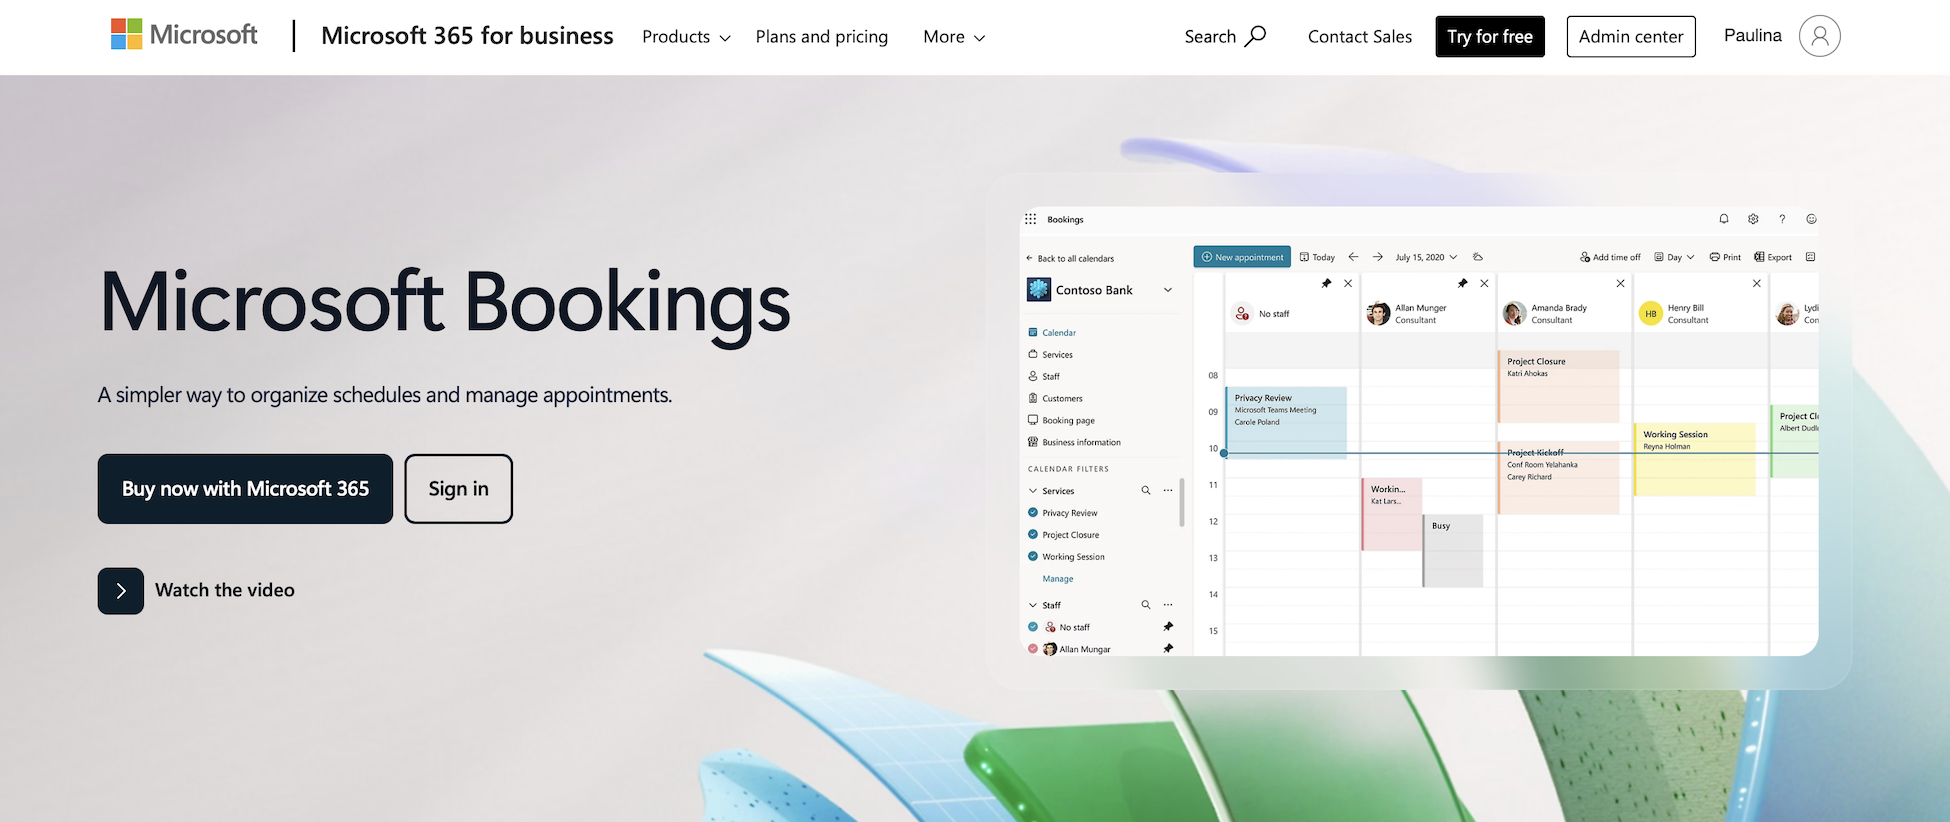Open the Privacy Review appointment
Image resolution: width=1950 pixels, height=822 pixels.
click(x=1286, y=422)
